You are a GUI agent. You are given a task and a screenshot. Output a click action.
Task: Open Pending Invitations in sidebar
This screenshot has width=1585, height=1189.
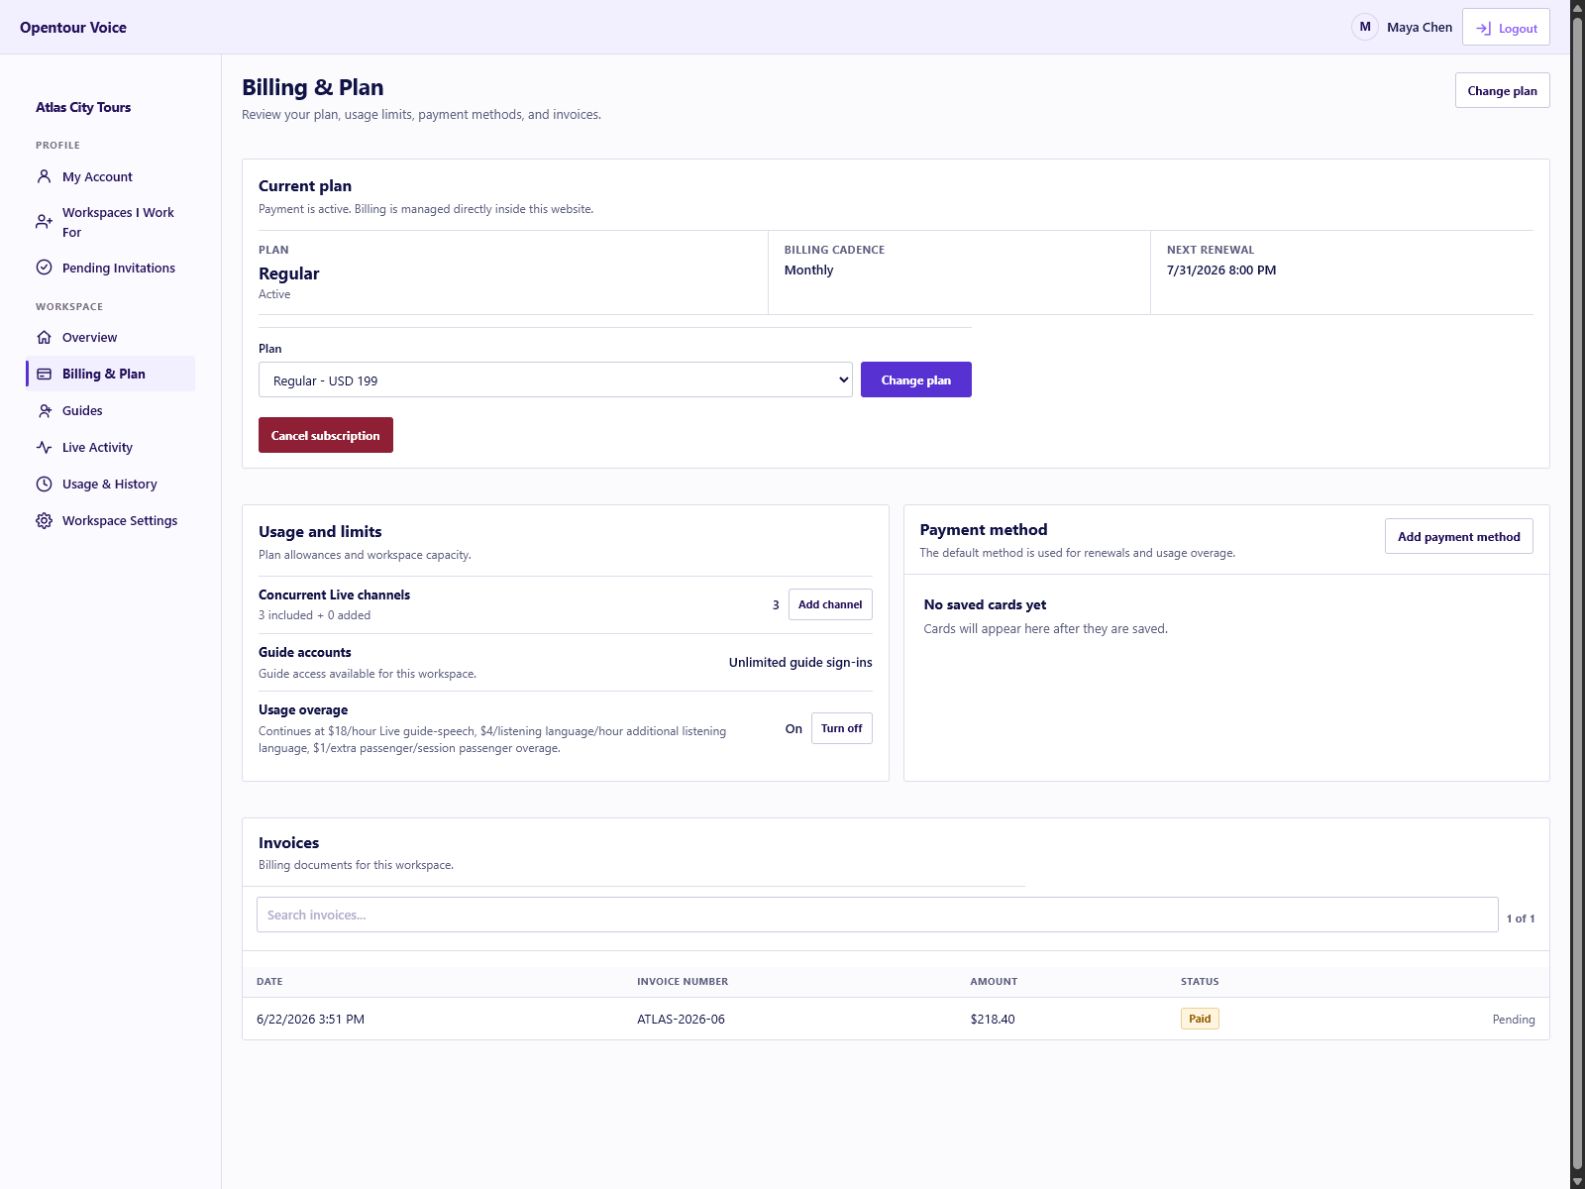click(110, 268)
